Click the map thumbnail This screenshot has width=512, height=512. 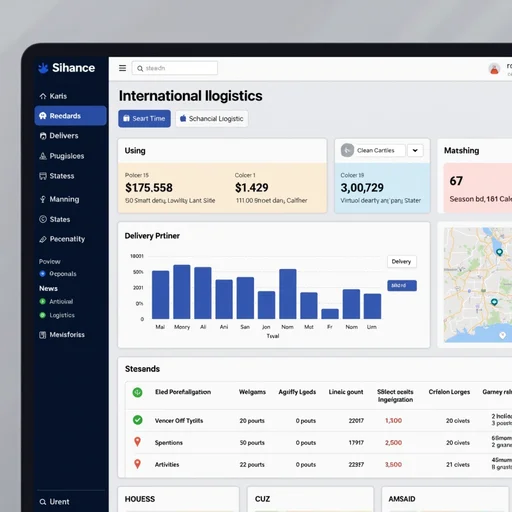[478, 285]
